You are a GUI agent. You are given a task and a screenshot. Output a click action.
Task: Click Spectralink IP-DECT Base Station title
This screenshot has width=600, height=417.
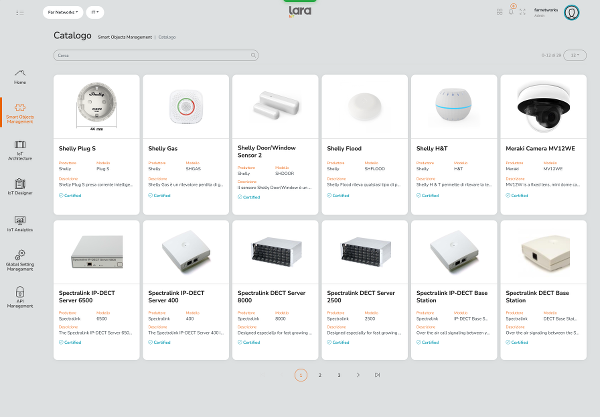point(452,296)
